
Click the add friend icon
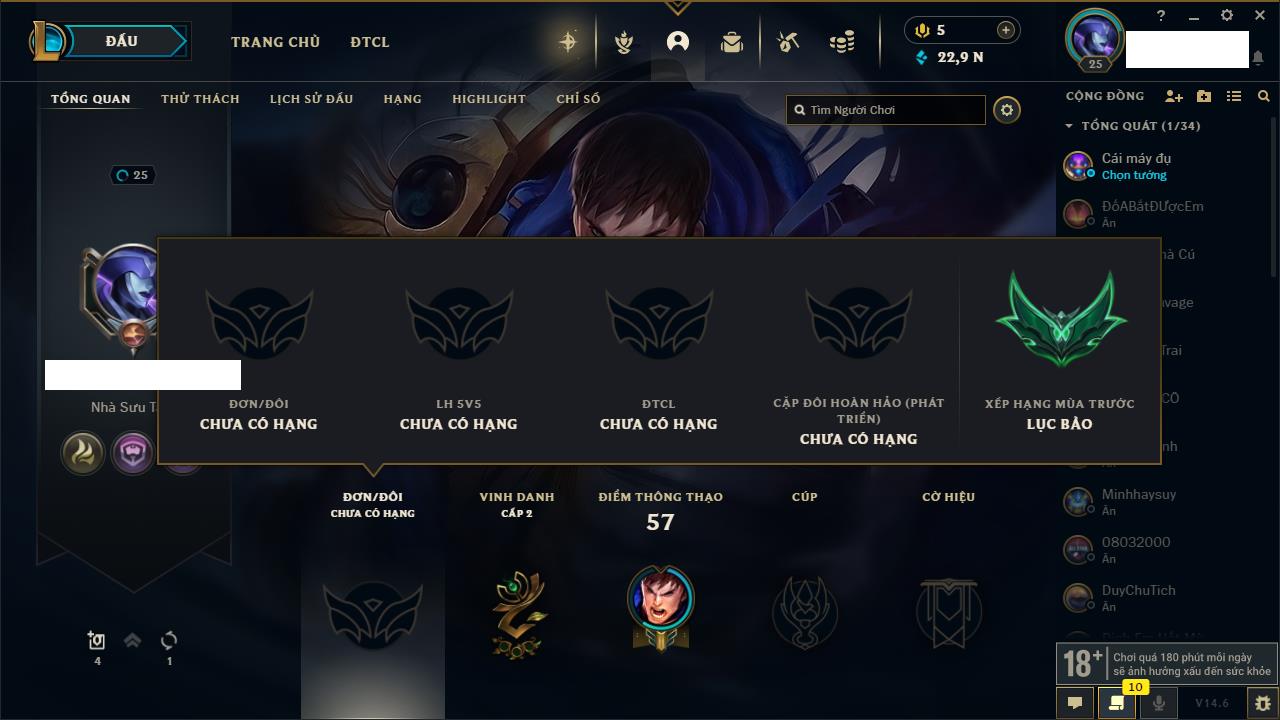[x=1174, y=96]
